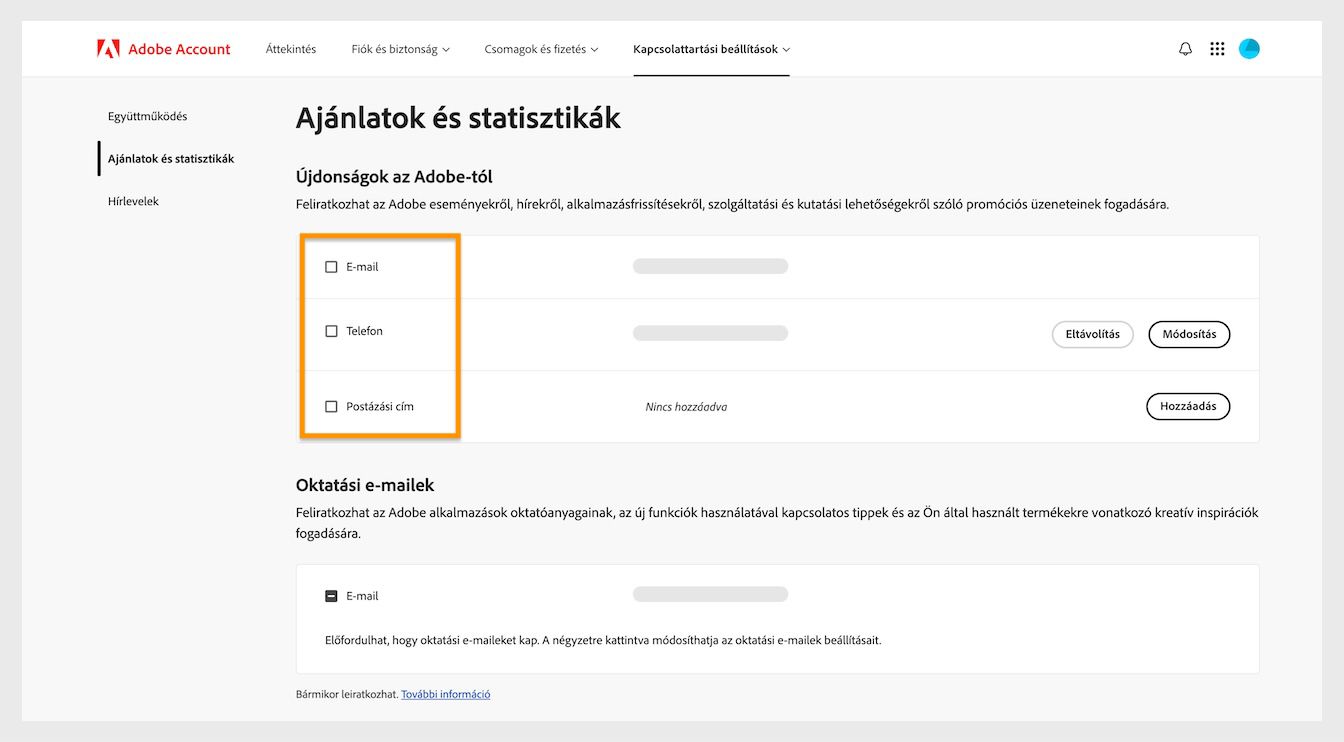Check the Telefon checkbox
1344x742 pixels.
(331, 330)
